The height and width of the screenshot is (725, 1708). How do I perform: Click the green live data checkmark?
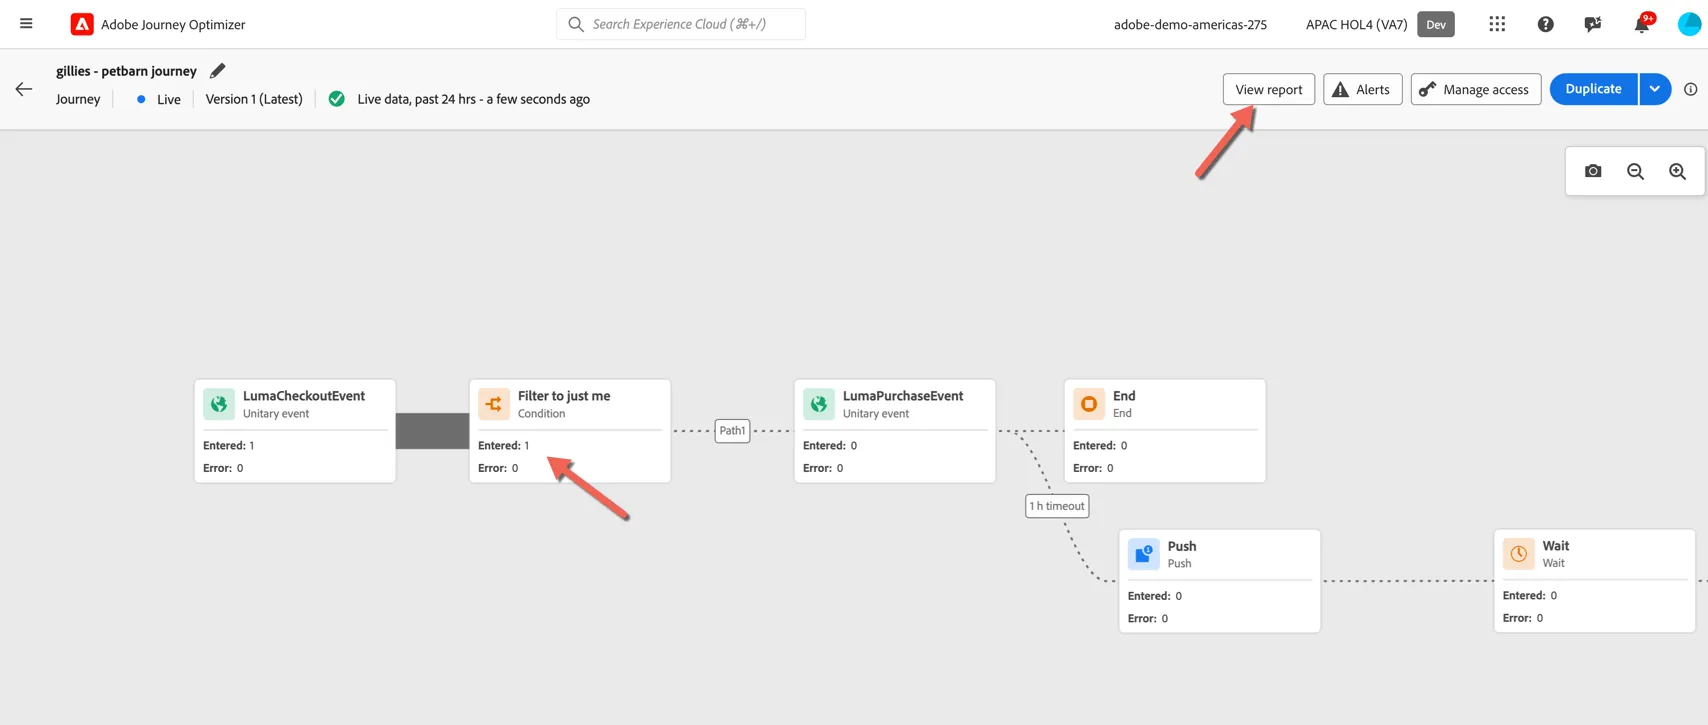337,99
